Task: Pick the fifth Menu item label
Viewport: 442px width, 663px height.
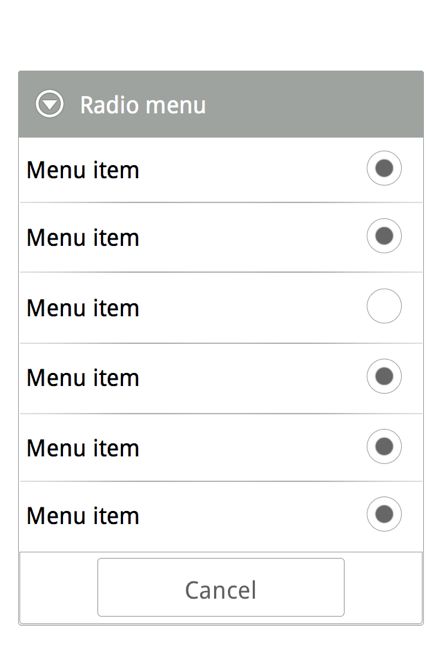Action: (x=83, y=448)
